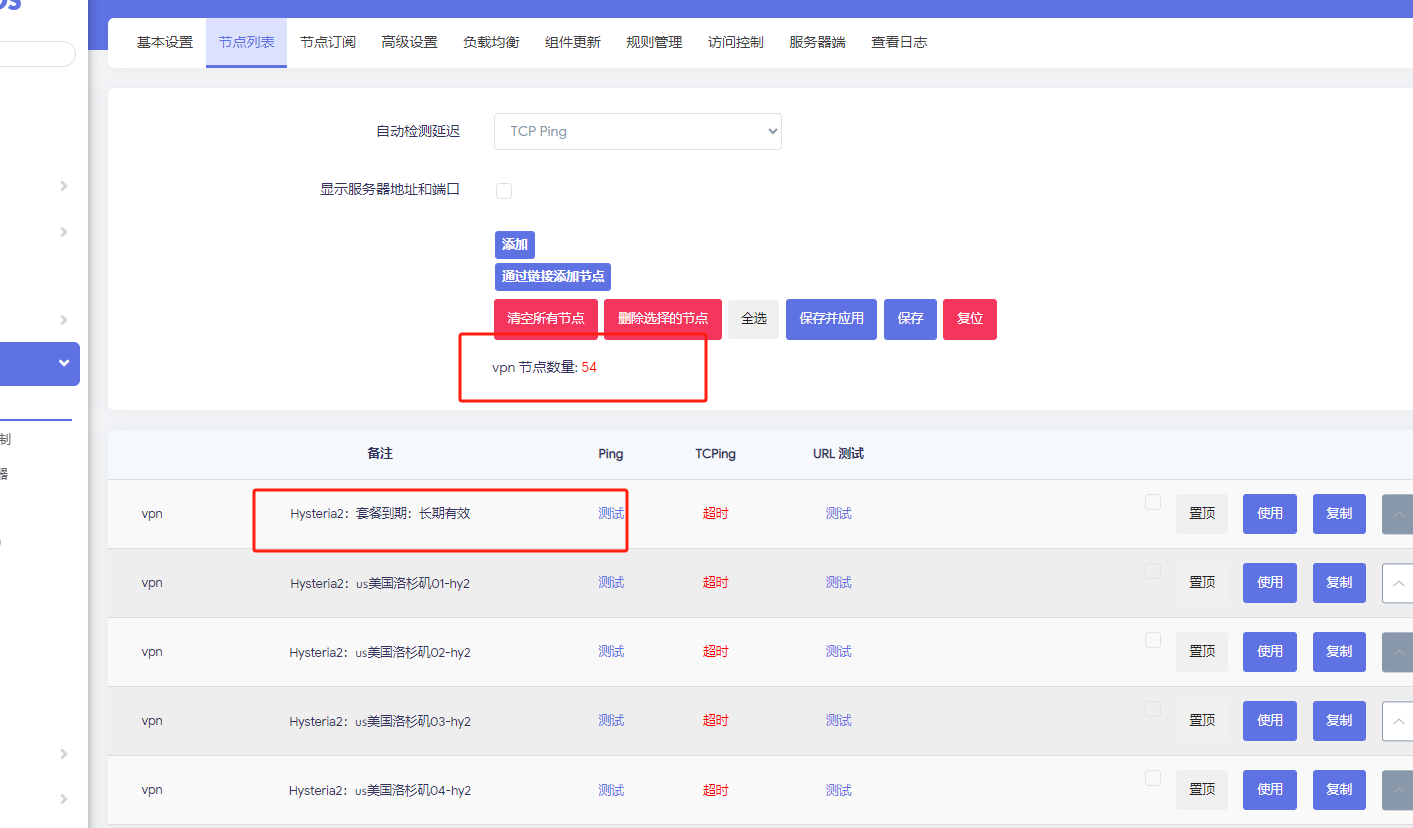The image size is (1413, 828).
Task: Run Ping 测试 for 美国洛杉矶02-hy2
Action: click(x=610, y=652)
